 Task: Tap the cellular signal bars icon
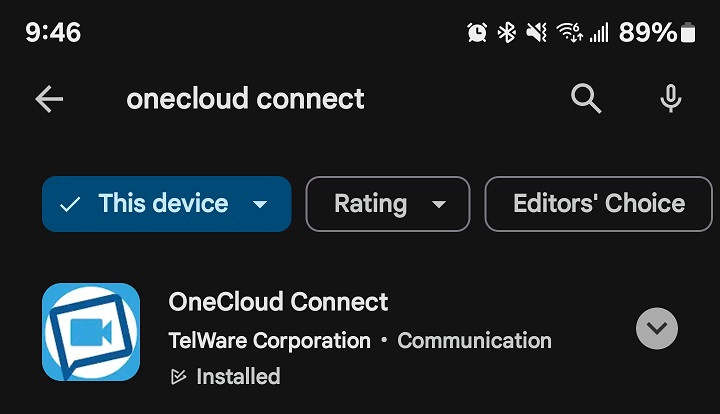[599, 33]
